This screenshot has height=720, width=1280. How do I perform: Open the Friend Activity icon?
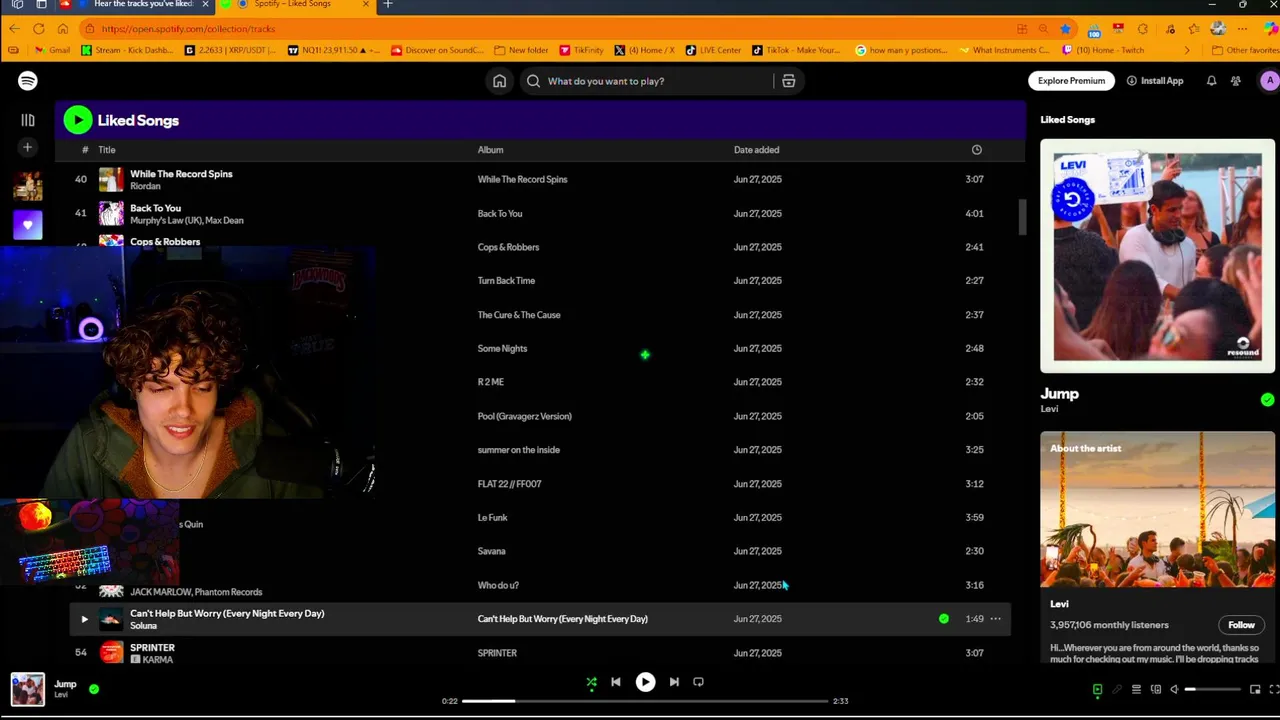pyautogui.click(x=1236, y=81)
